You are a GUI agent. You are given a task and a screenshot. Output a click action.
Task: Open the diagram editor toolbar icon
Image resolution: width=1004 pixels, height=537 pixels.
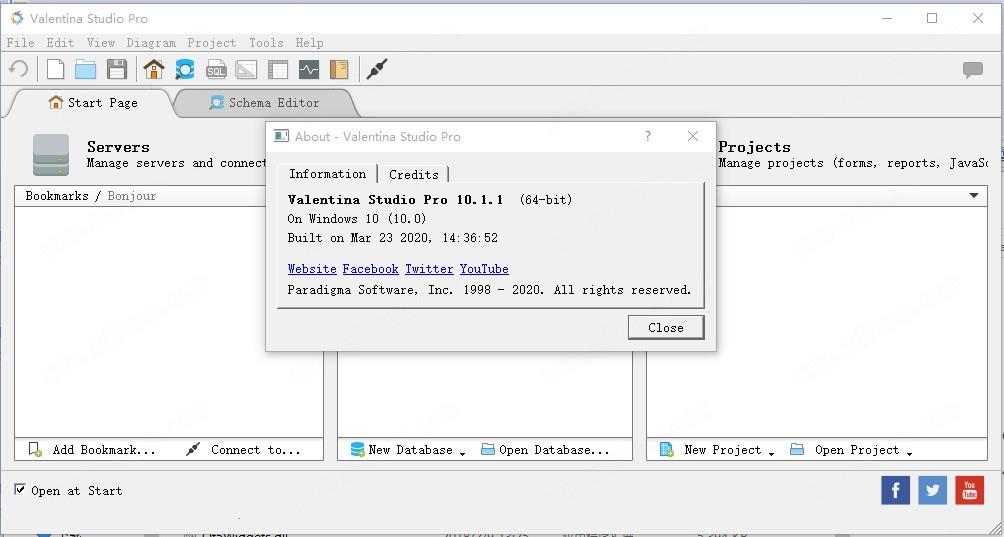pyautogui.click(x=246, y=69)
